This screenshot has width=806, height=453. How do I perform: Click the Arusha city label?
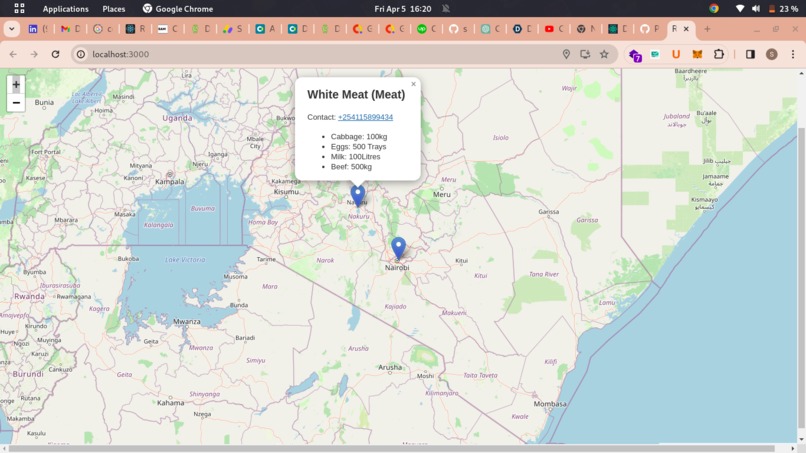[390, 367]
